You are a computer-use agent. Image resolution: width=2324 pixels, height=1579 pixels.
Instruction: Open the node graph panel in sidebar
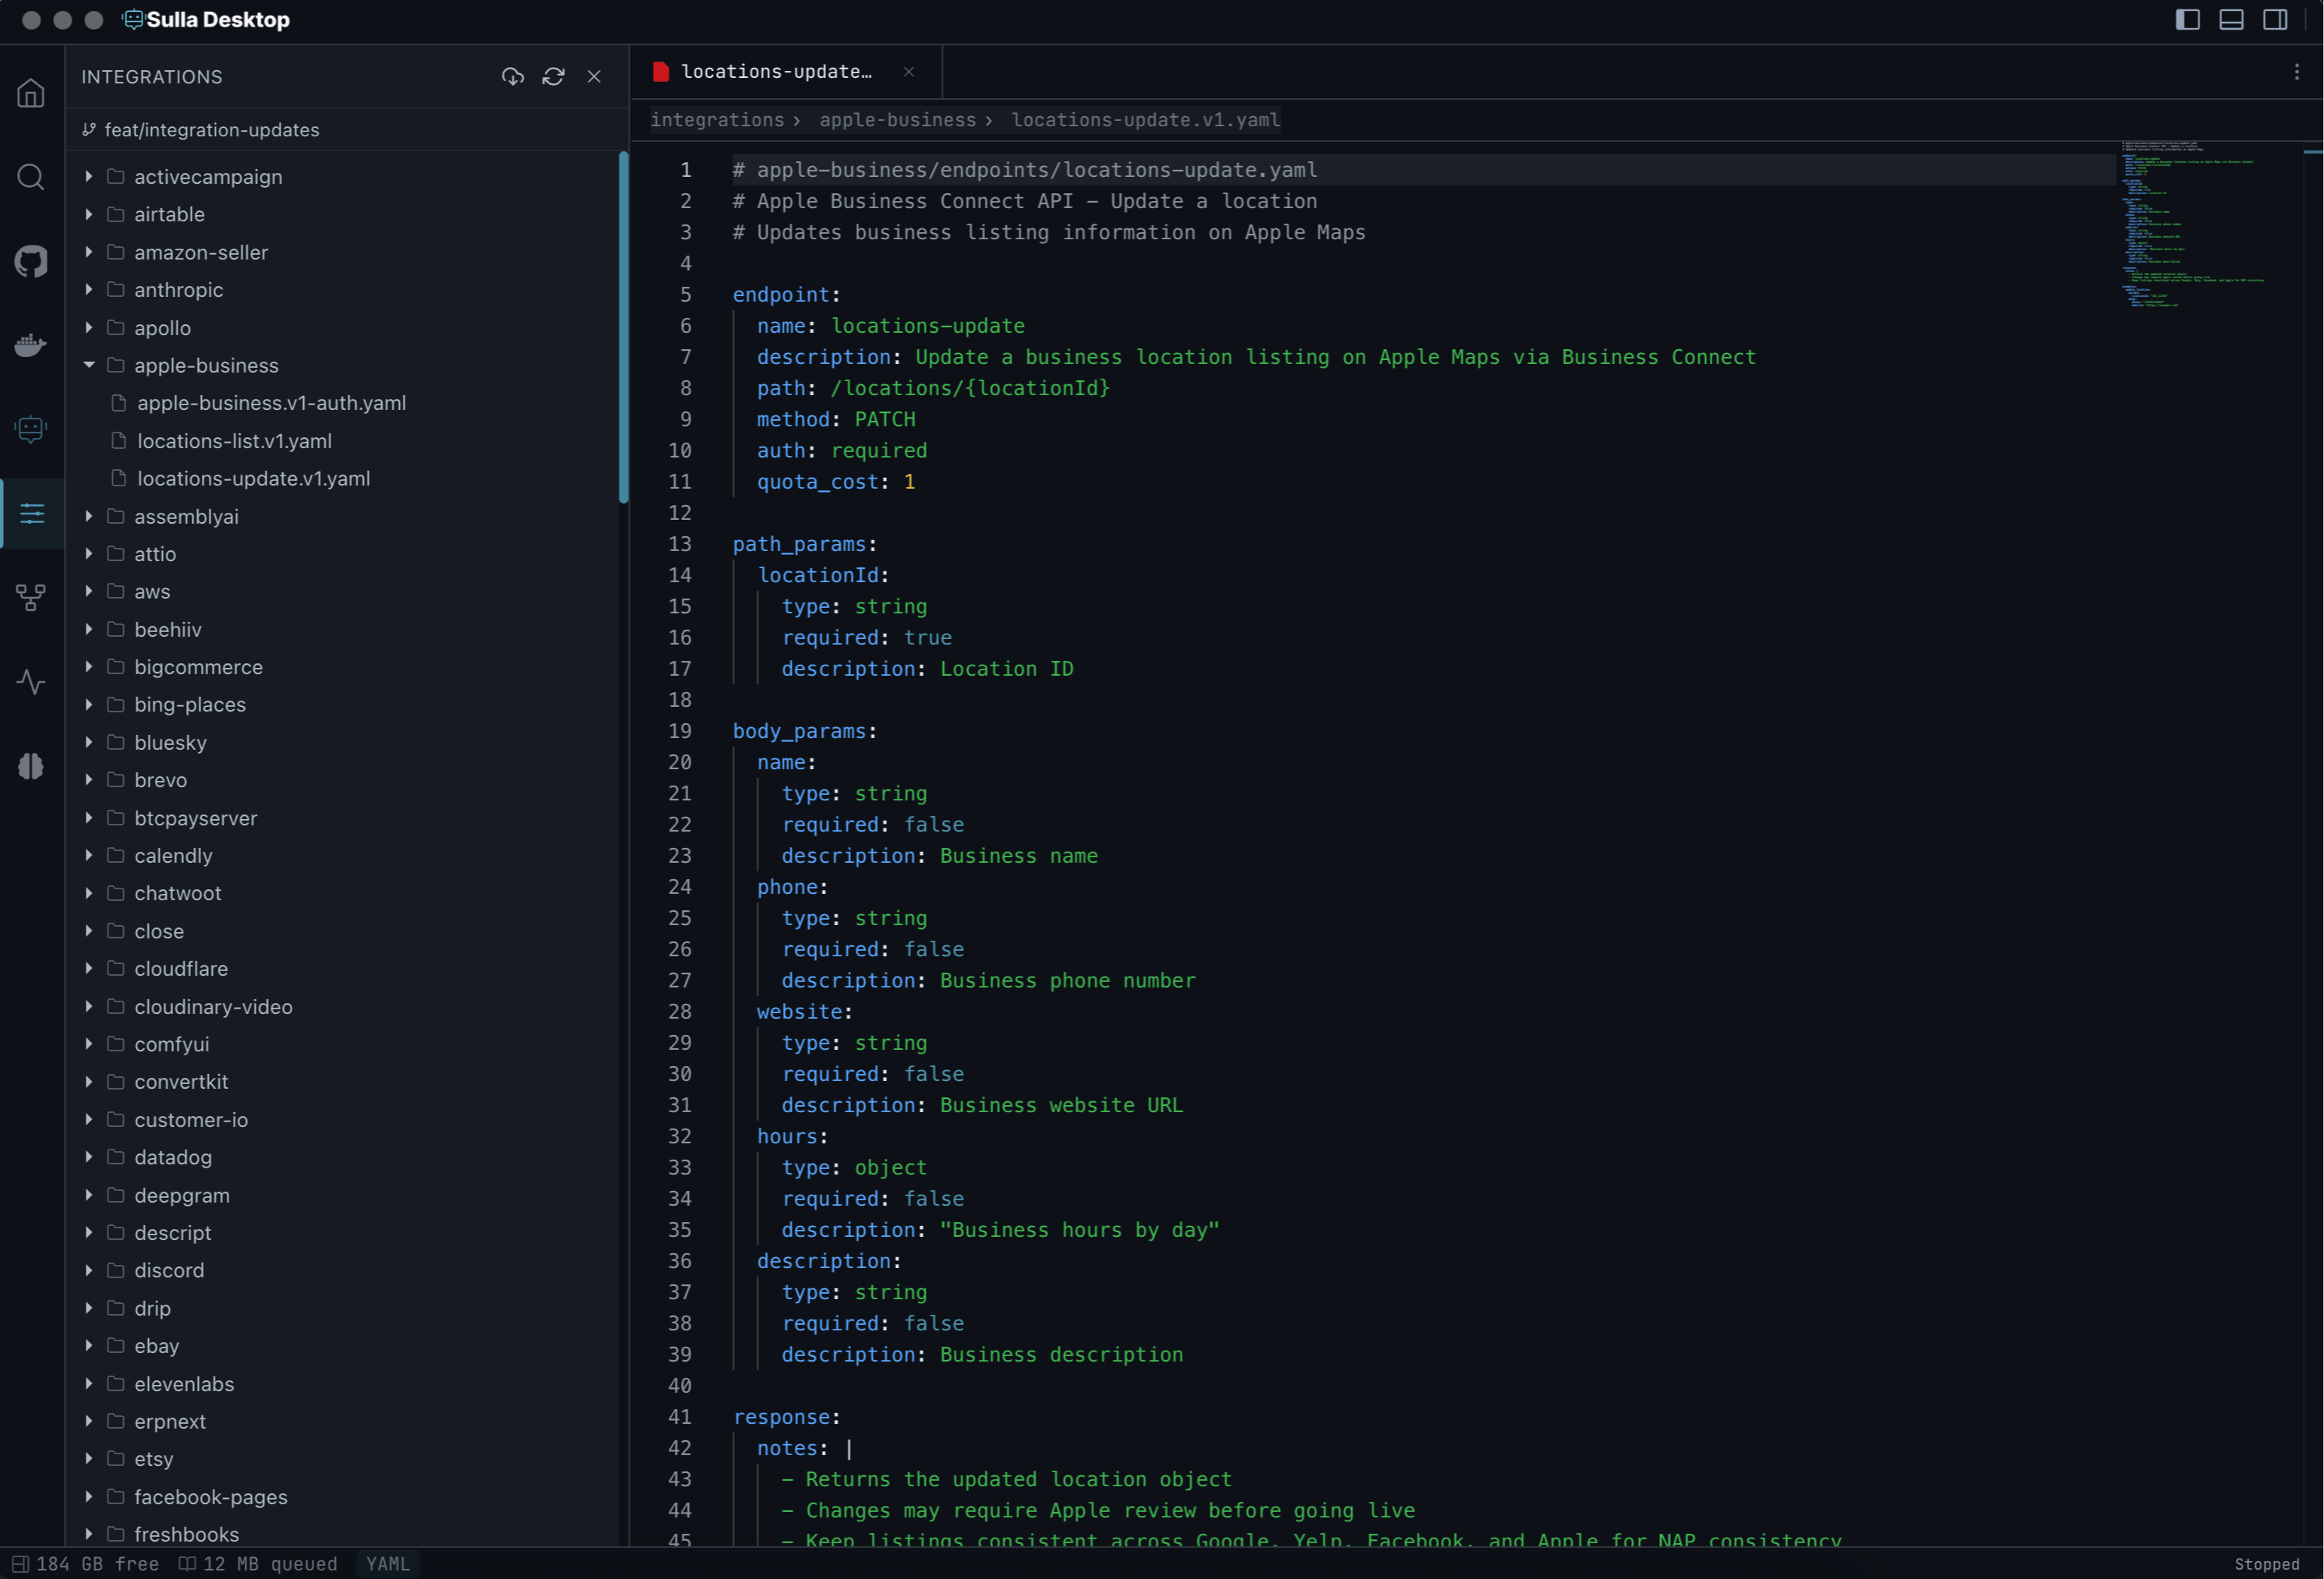[x=31, y=596]
